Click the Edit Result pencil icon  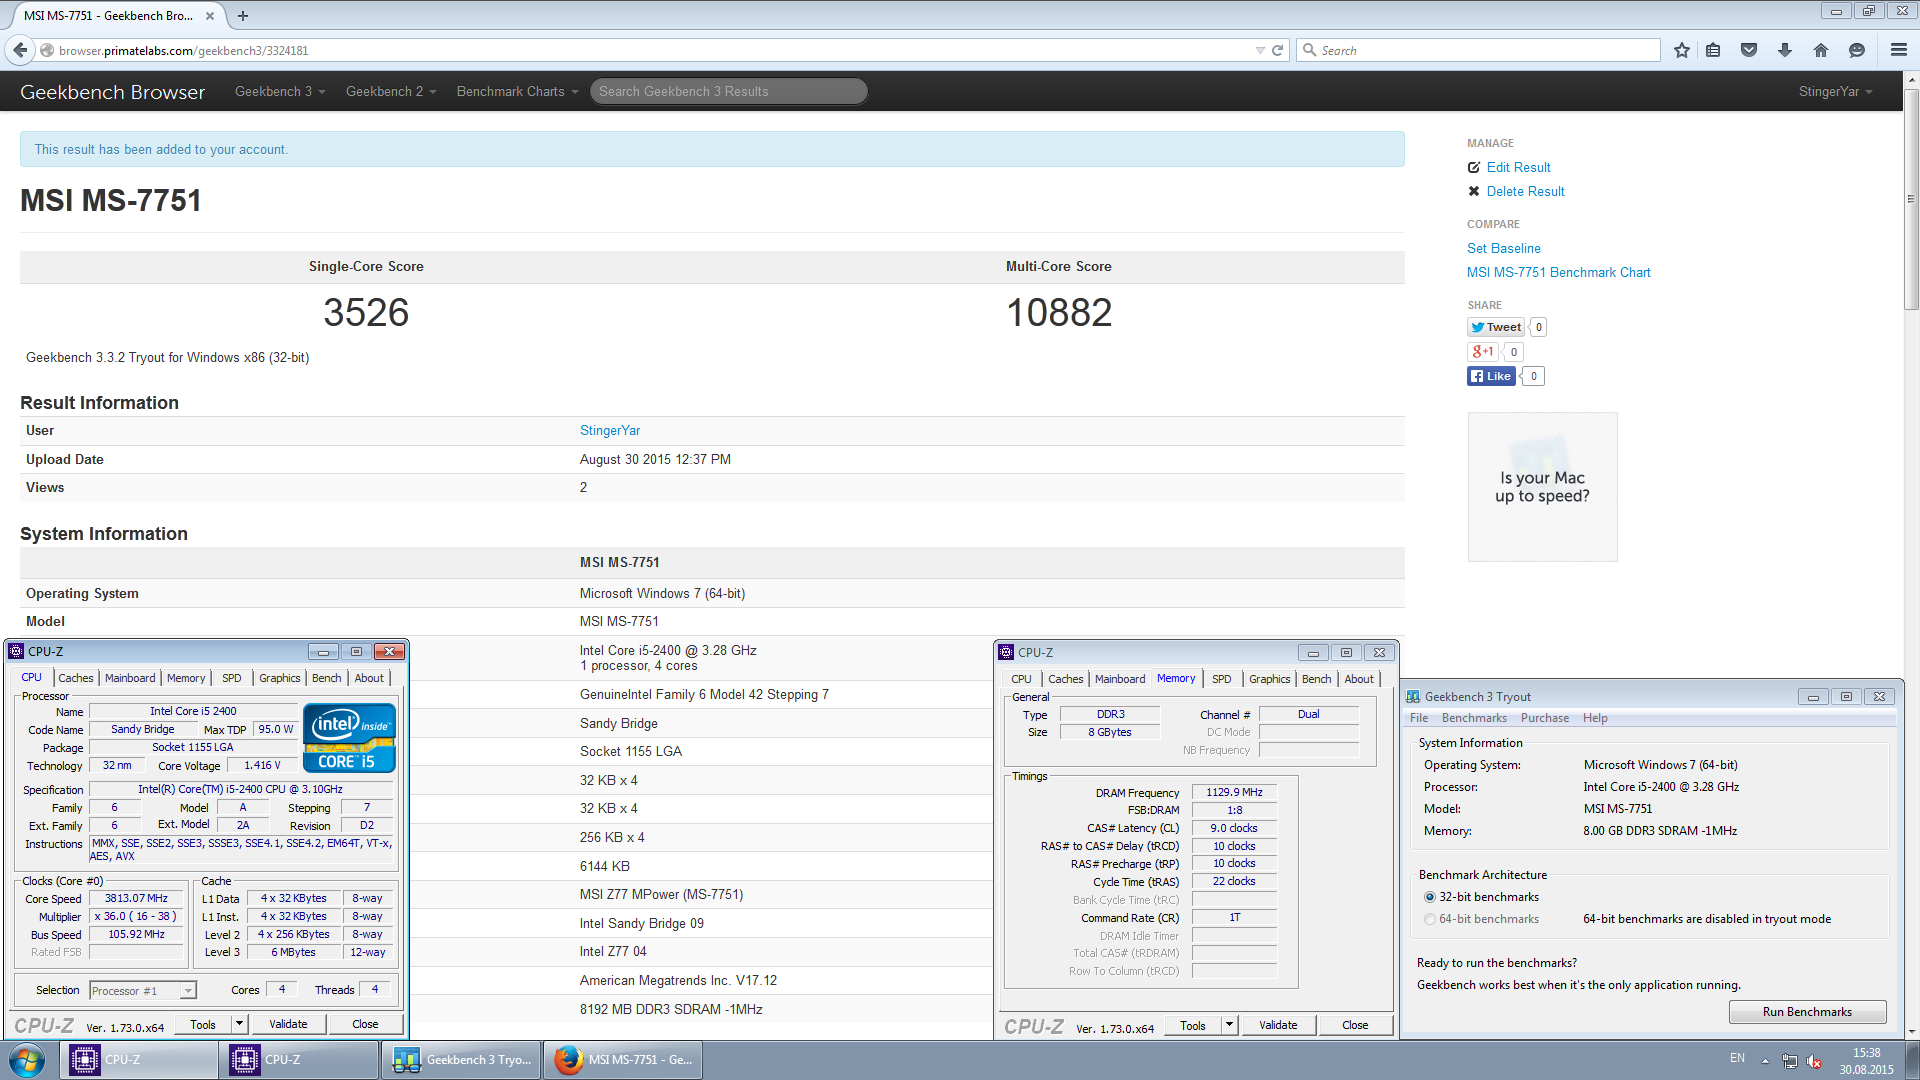1474,167
